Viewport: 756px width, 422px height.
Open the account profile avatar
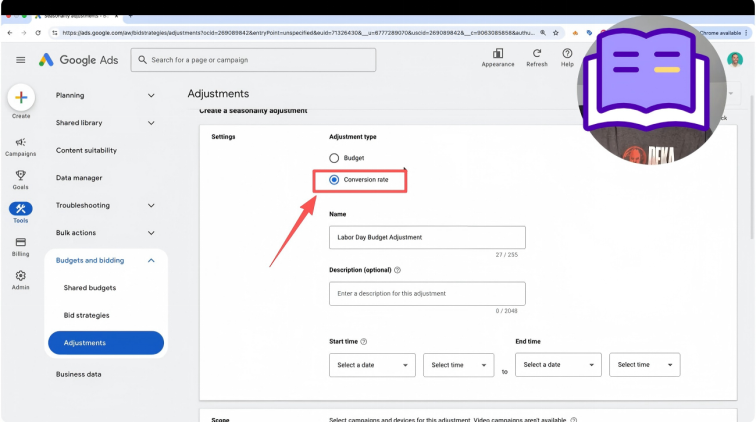click(x=735, y=59)
